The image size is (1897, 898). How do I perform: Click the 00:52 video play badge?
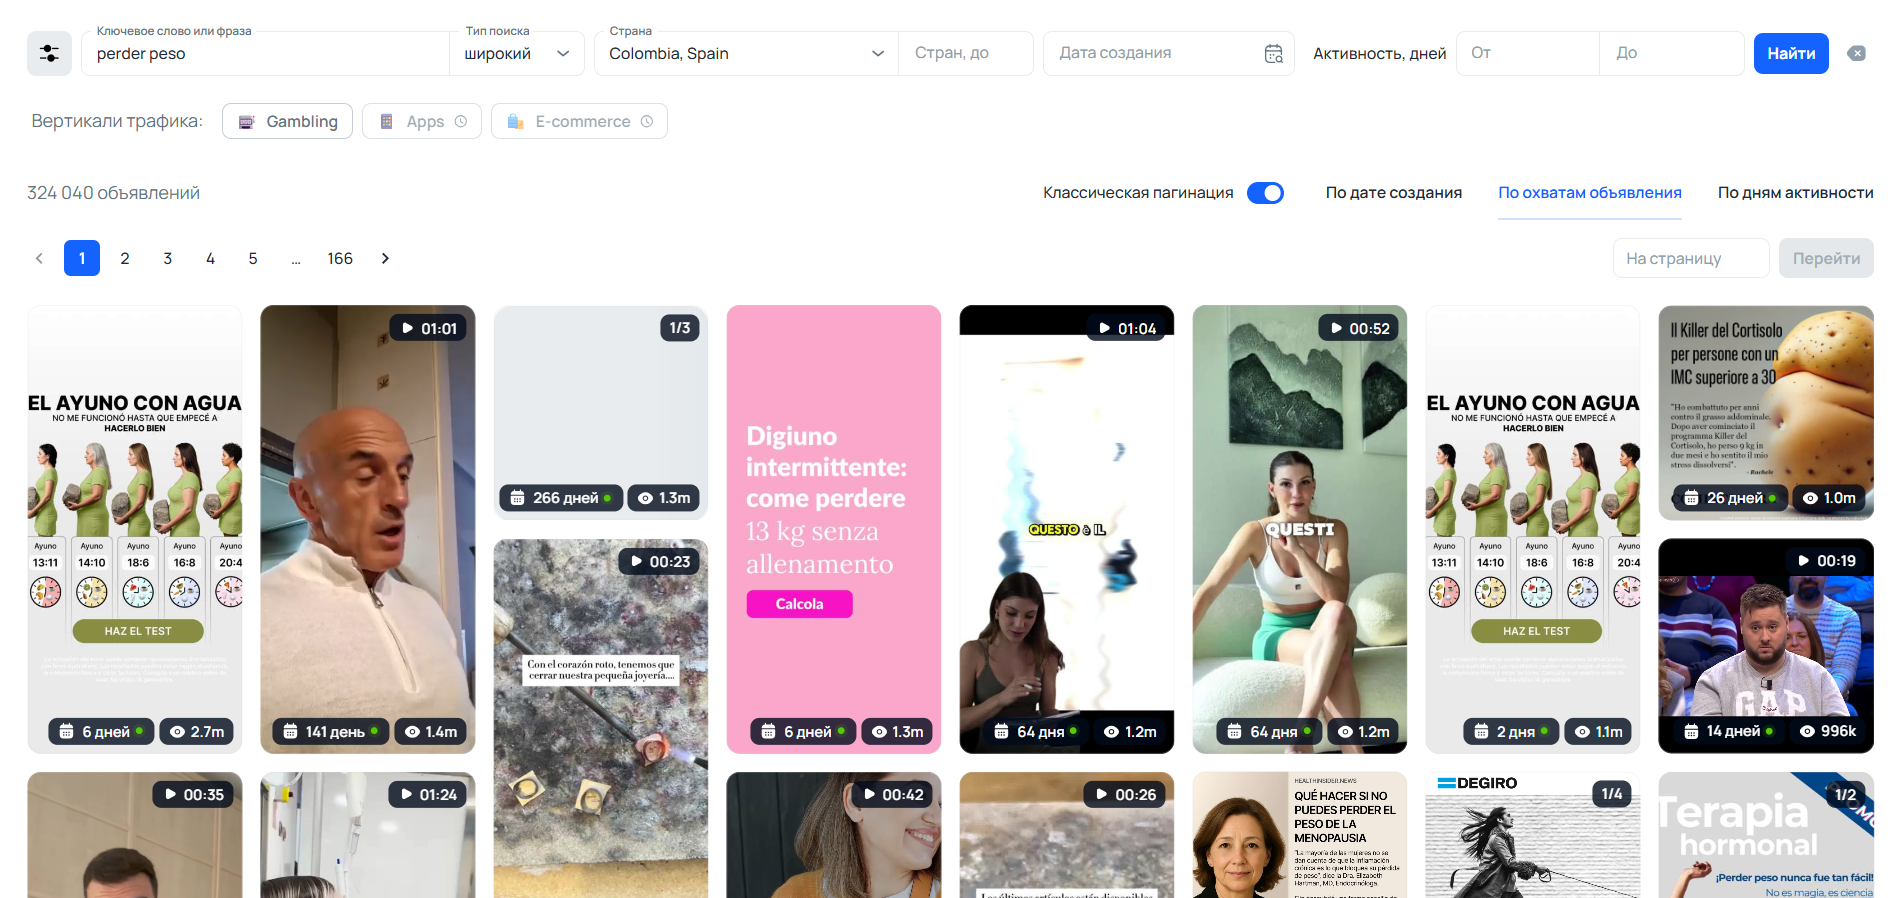tap(1359, 328)
